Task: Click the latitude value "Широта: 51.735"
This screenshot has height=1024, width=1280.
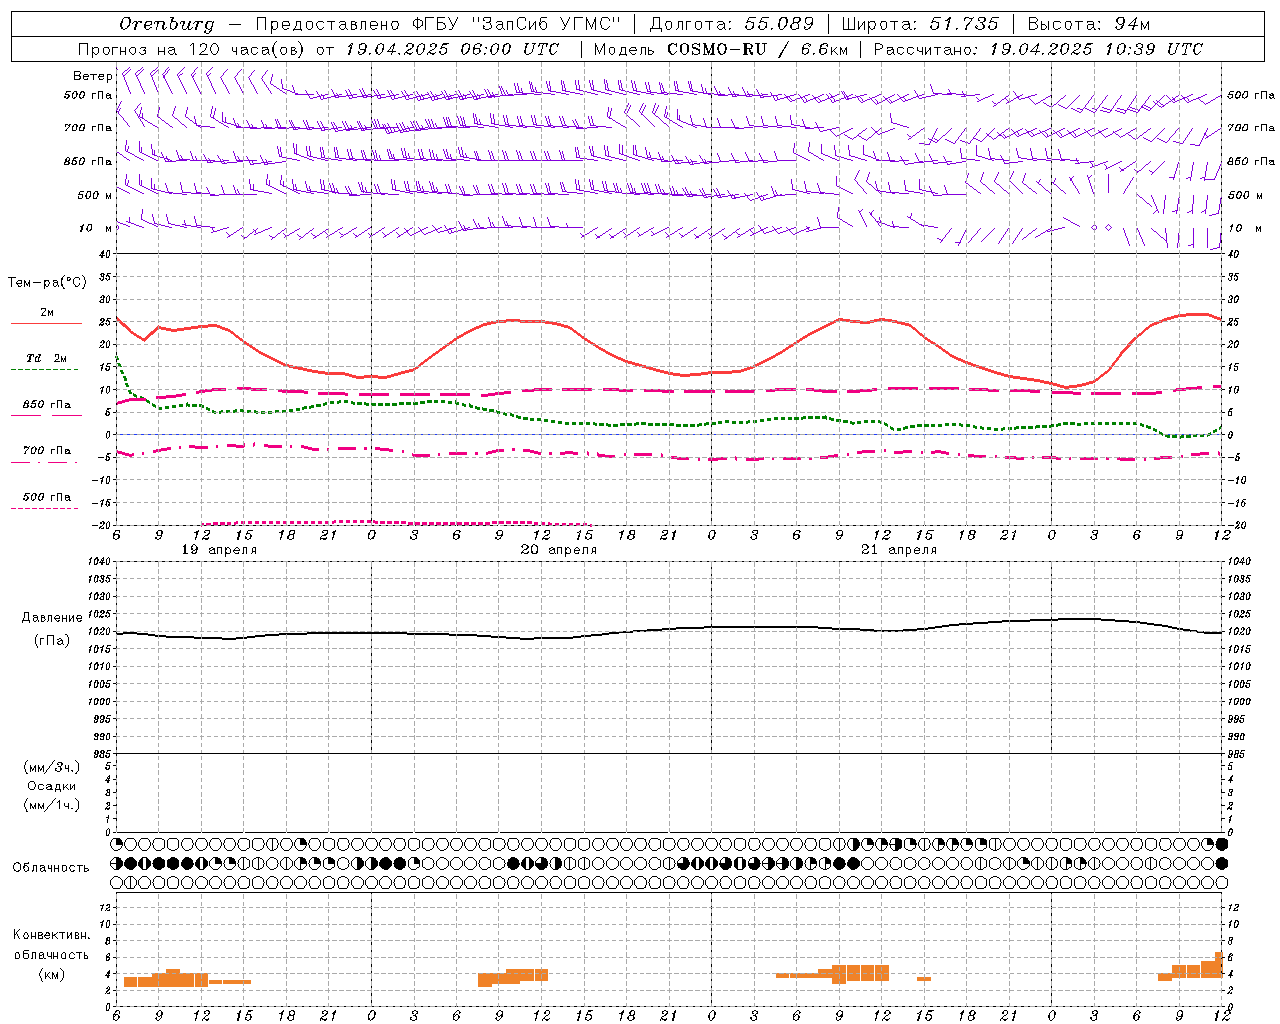Action: (920, 24)
